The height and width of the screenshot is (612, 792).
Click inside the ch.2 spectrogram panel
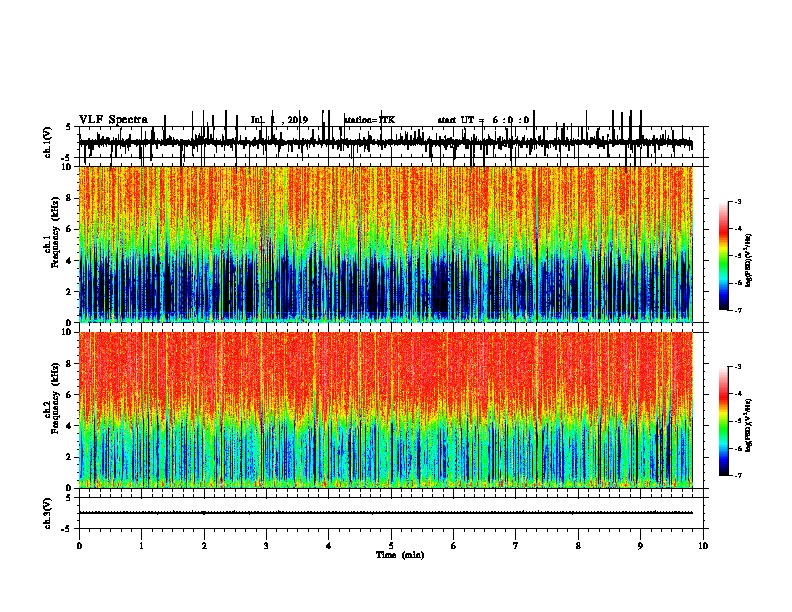point(385,410)
